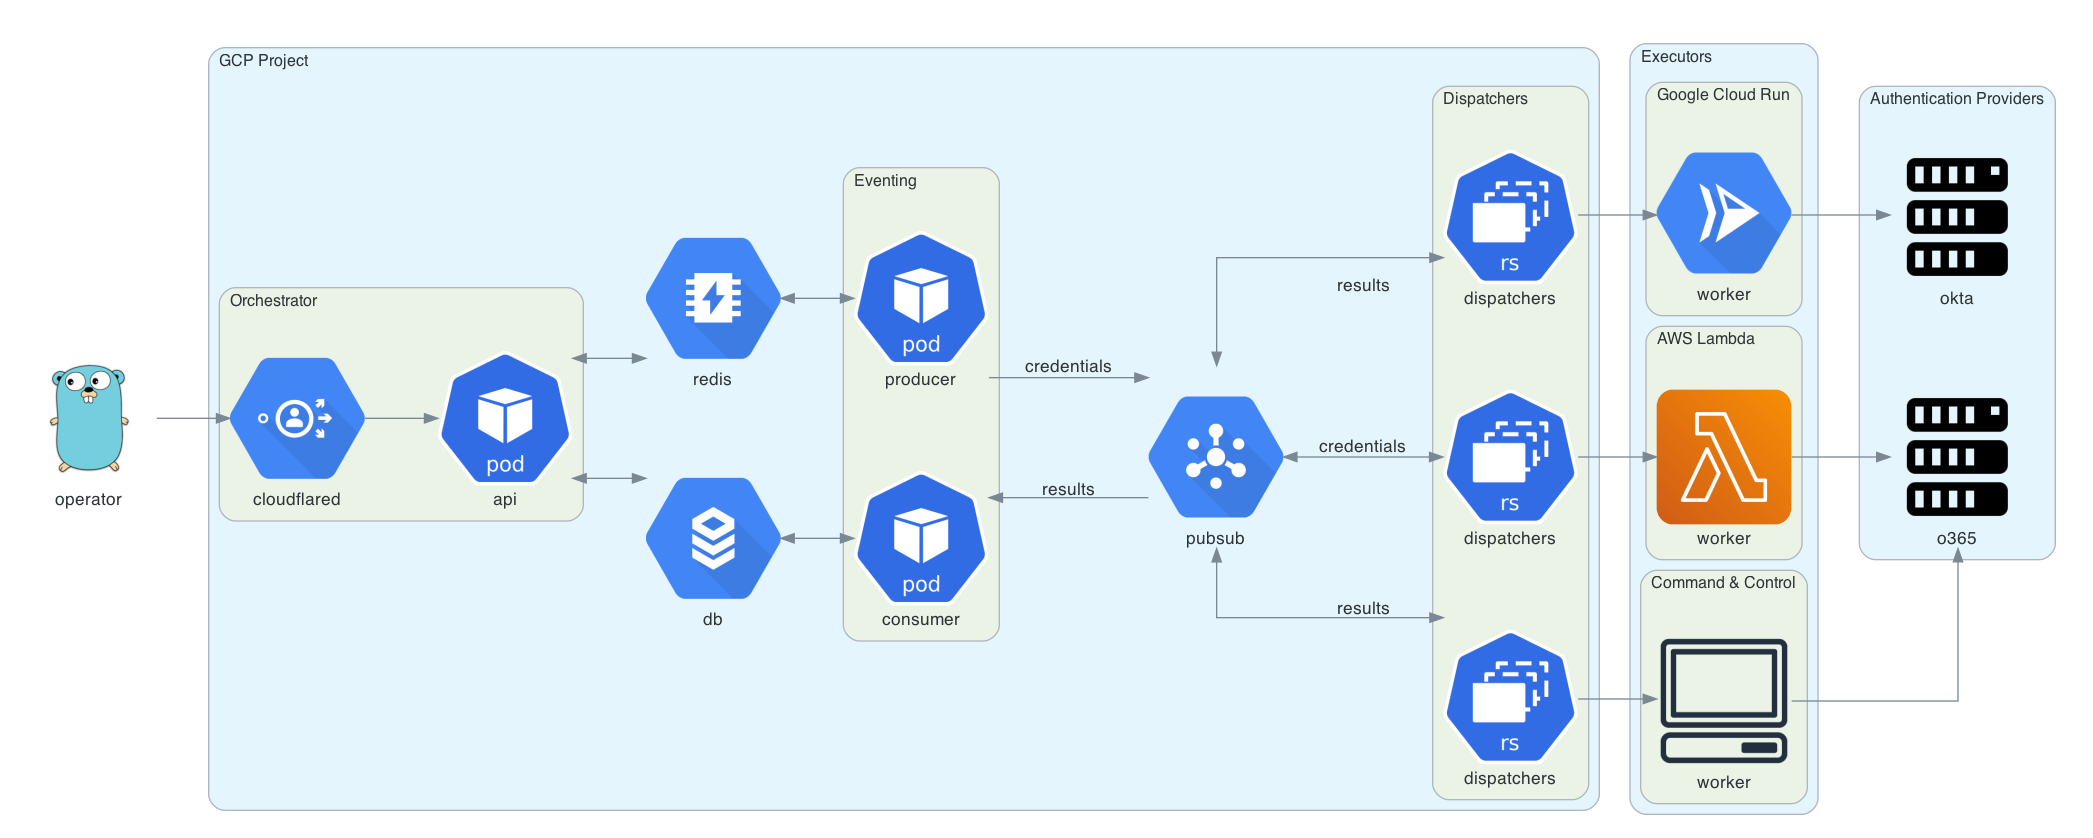The width and height of the screenshot is (2093, 838).
Task: Click the Command & Control computer icon
Action: pyautogui.click(x=1723, y=700)
